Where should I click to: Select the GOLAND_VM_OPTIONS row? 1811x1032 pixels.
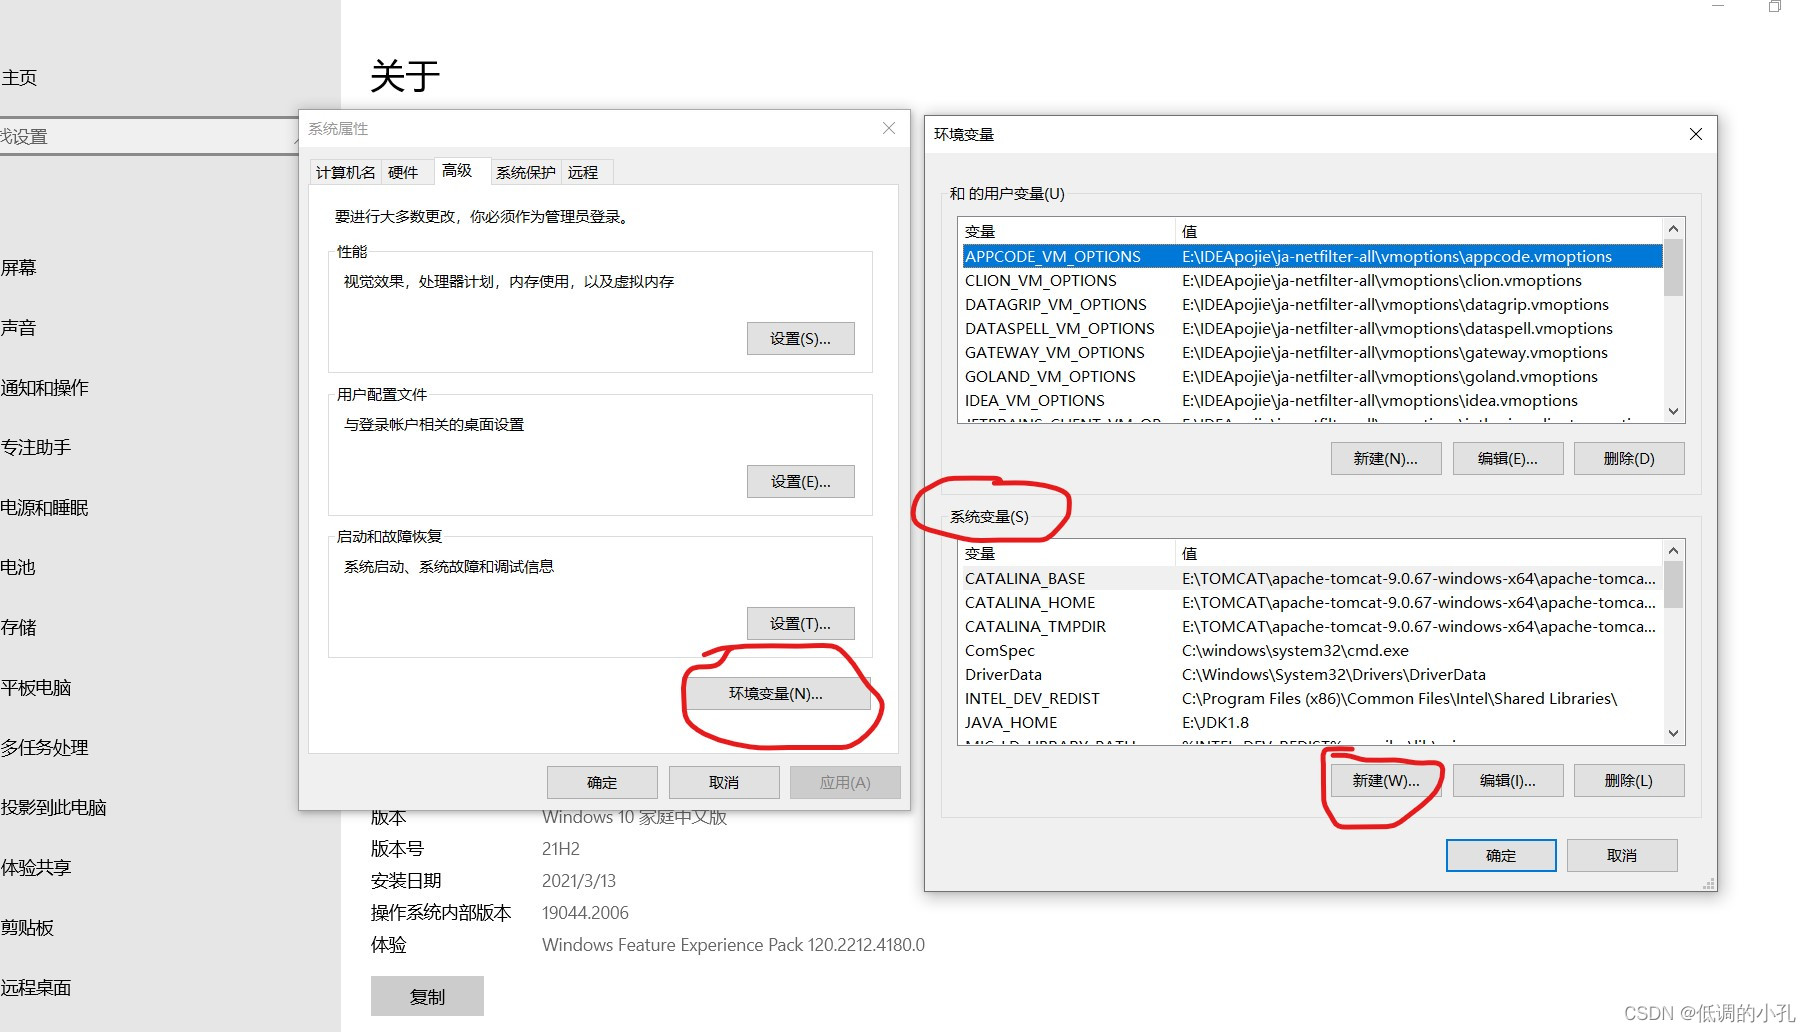pos(1311,376)
